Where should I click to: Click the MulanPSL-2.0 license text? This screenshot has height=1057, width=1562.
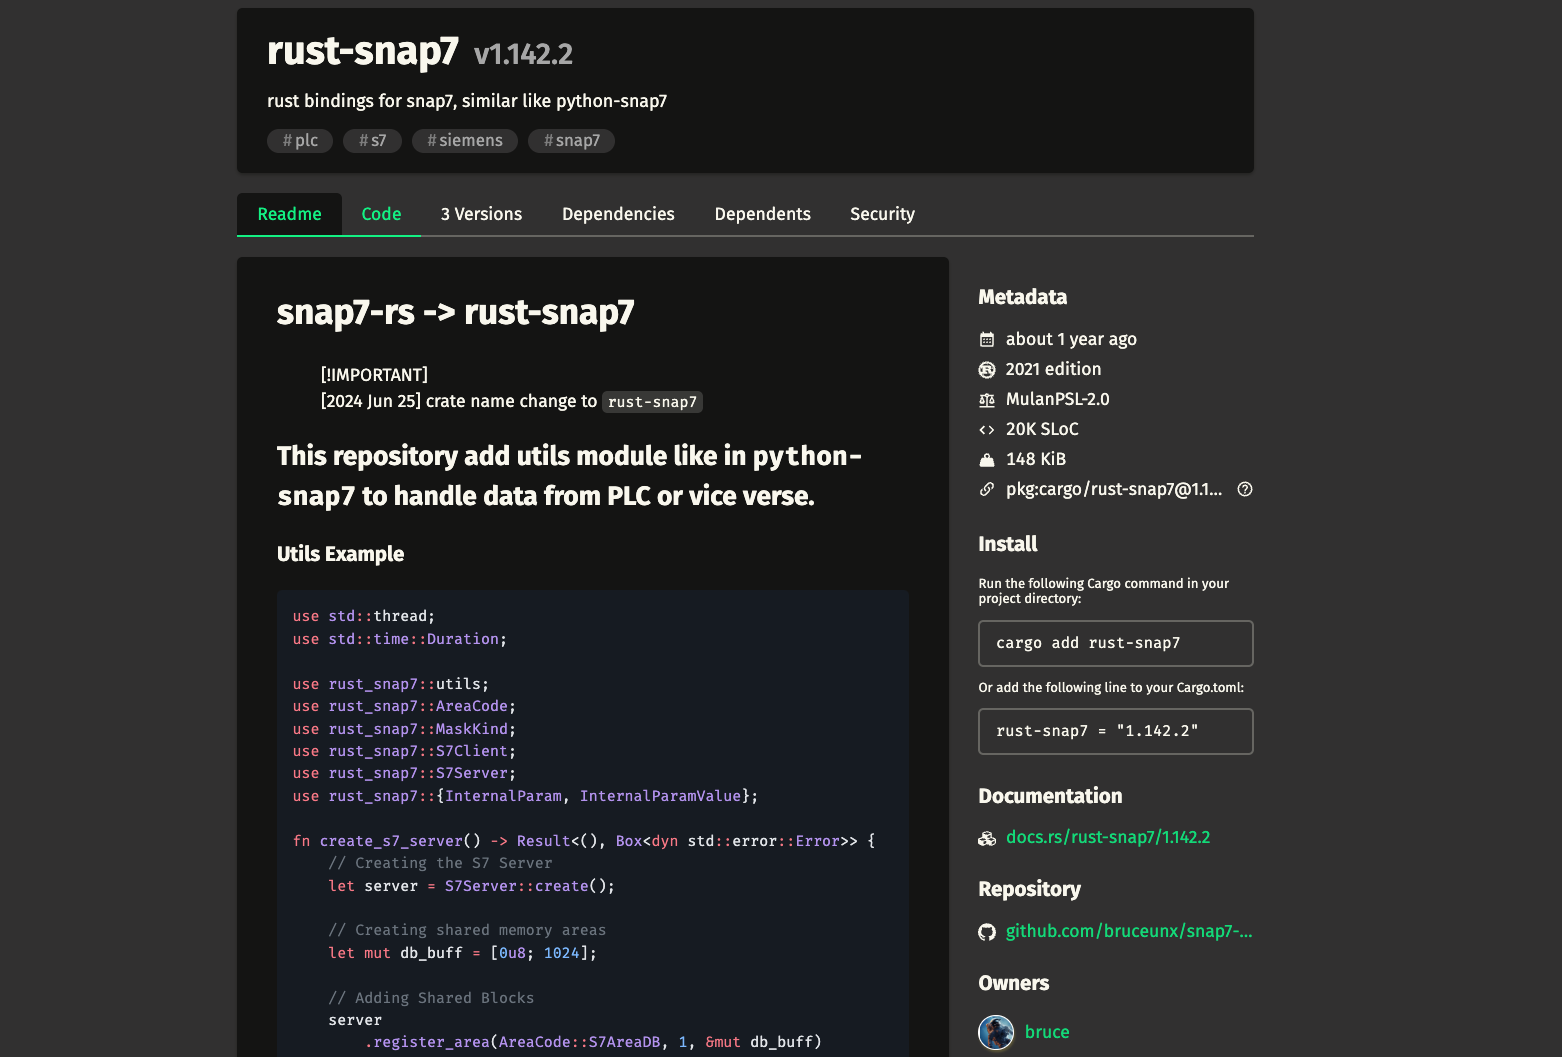coord(1058,399)
